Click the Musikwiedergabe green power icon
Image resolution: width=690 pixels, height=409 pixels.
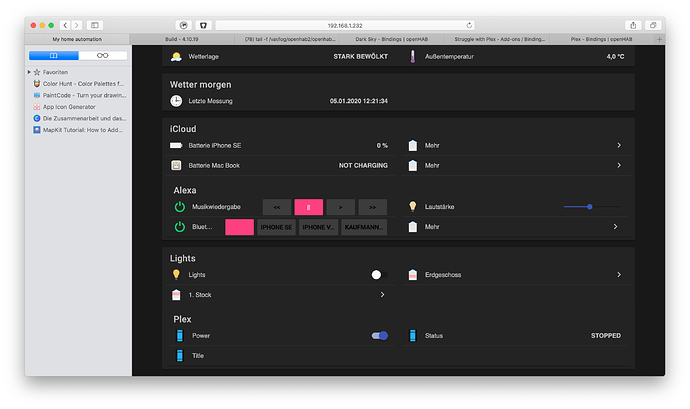[x=180, y=207]
